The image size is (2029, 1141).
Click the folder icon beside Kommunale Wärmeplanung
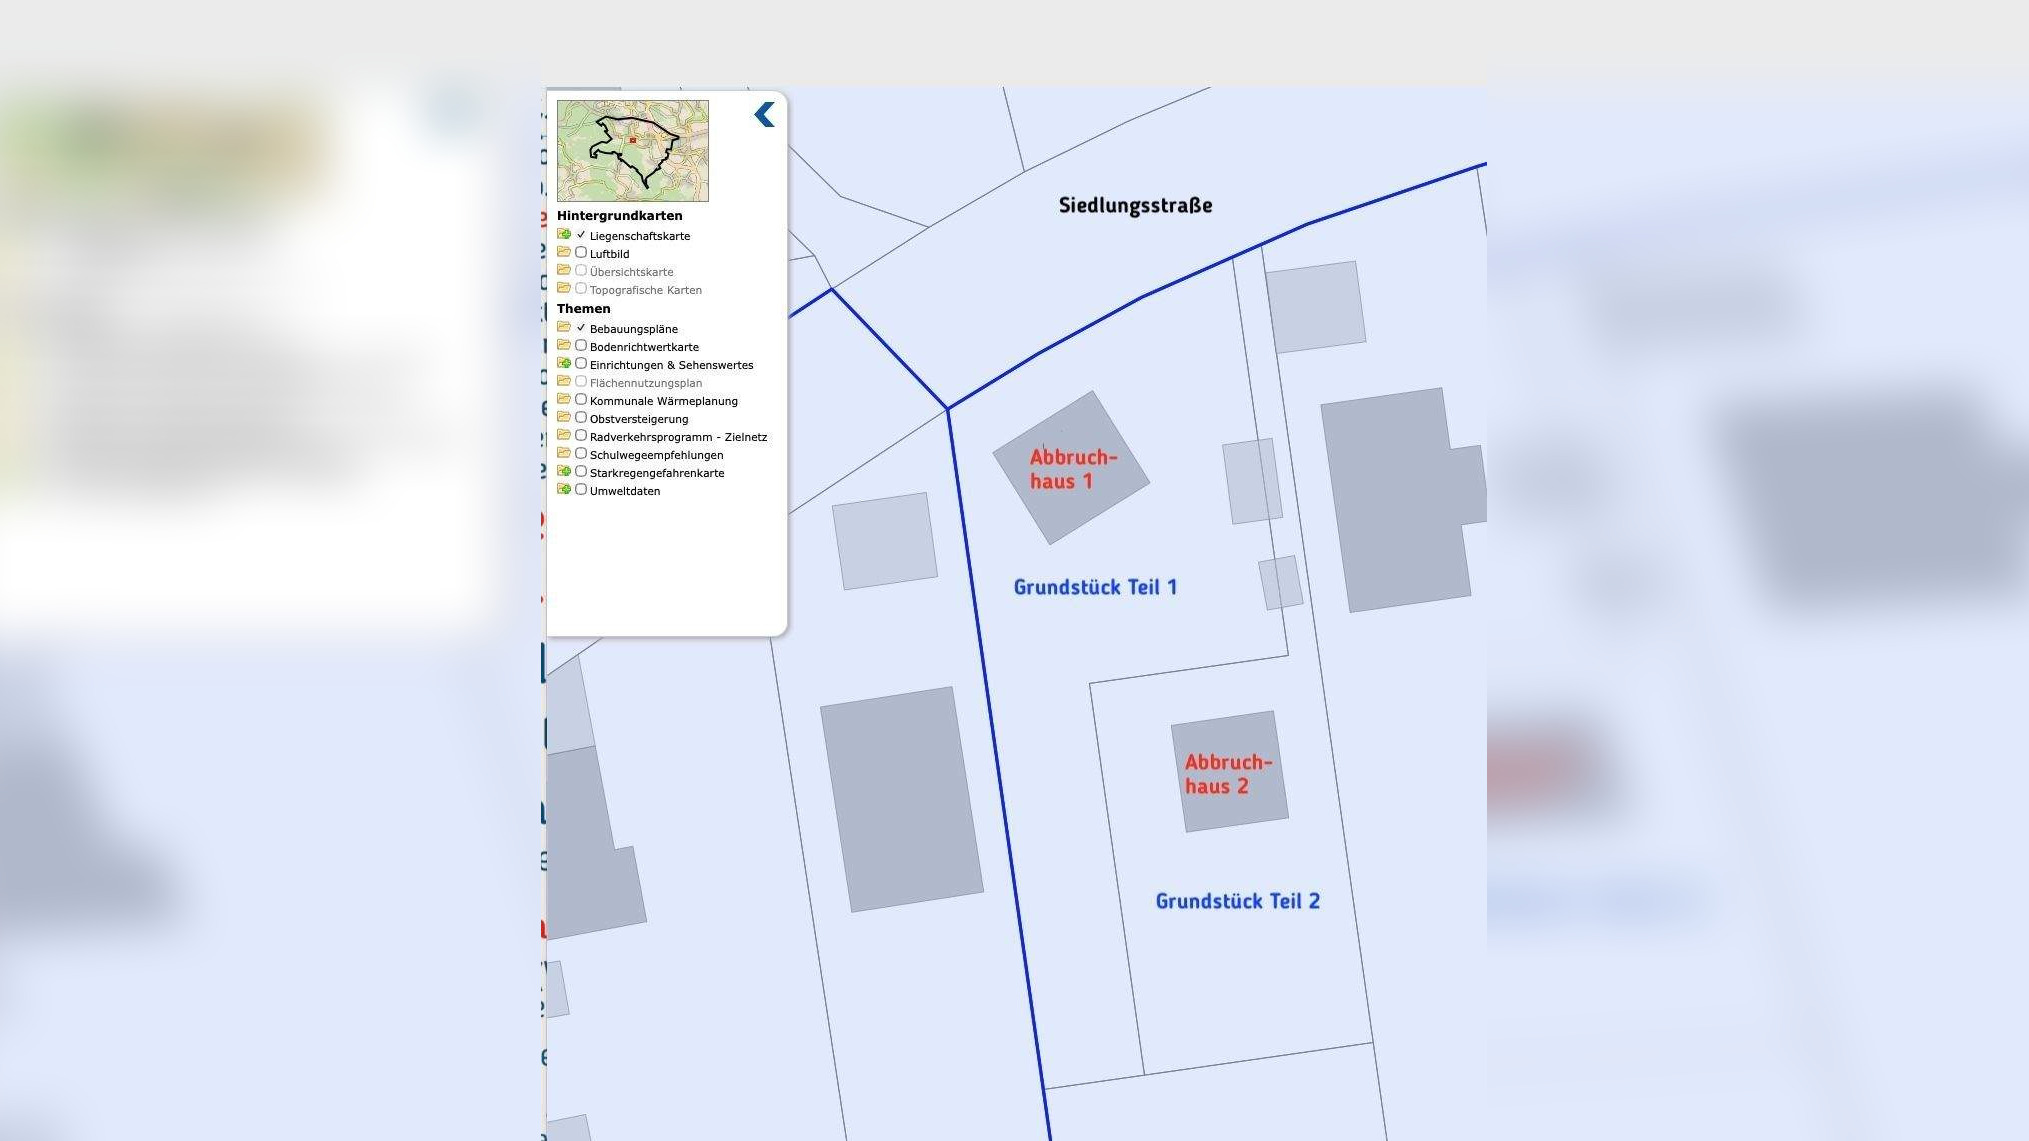pyautogui.click(x=566, y=399)
